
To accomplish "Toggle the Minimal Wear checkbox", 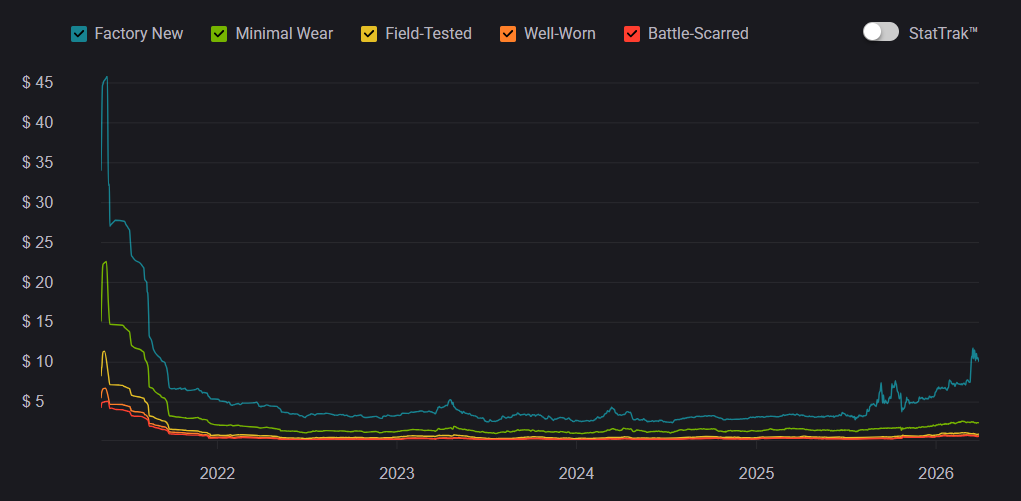I will coord(220,34).
